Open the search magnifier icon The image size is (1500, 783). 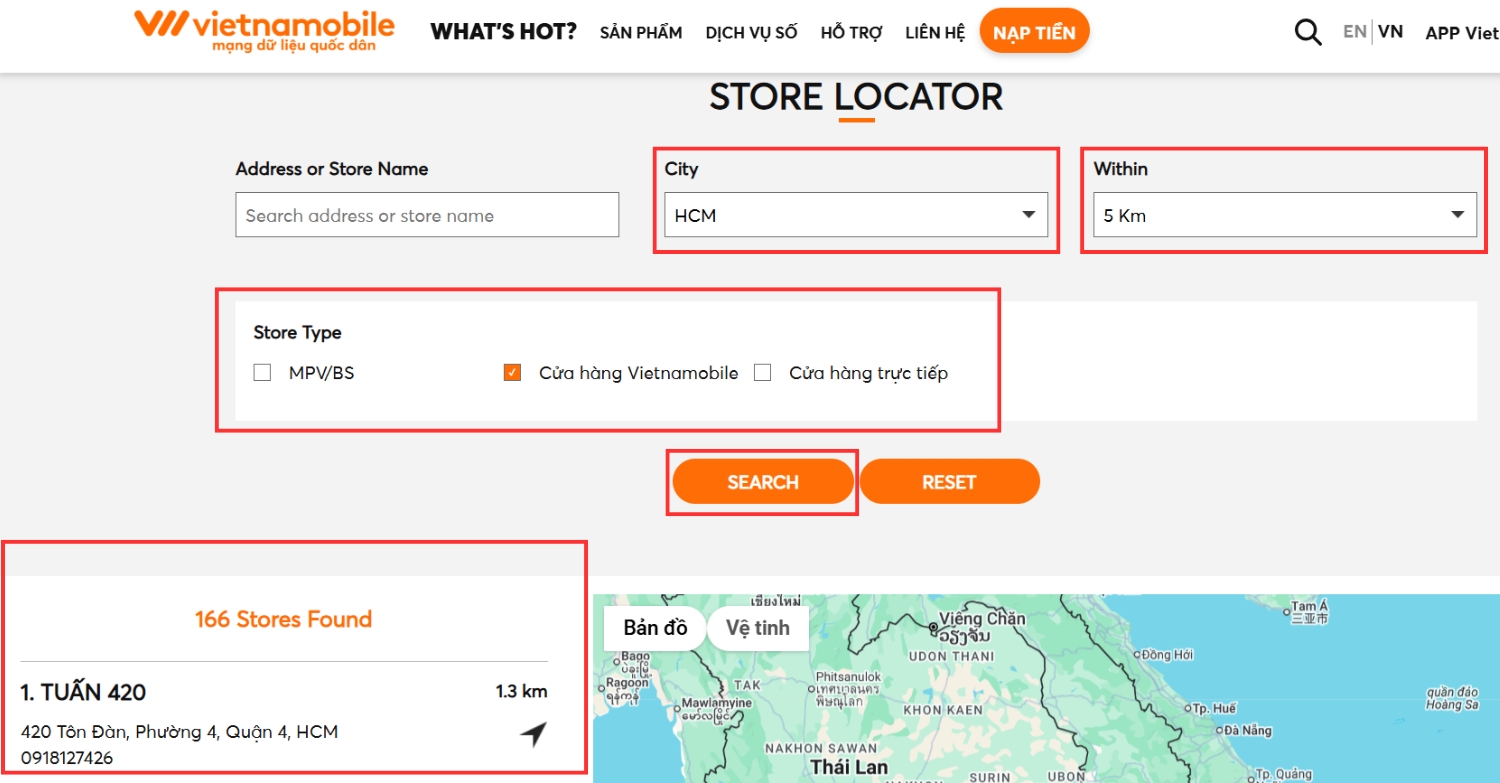tap(1307, 32)
